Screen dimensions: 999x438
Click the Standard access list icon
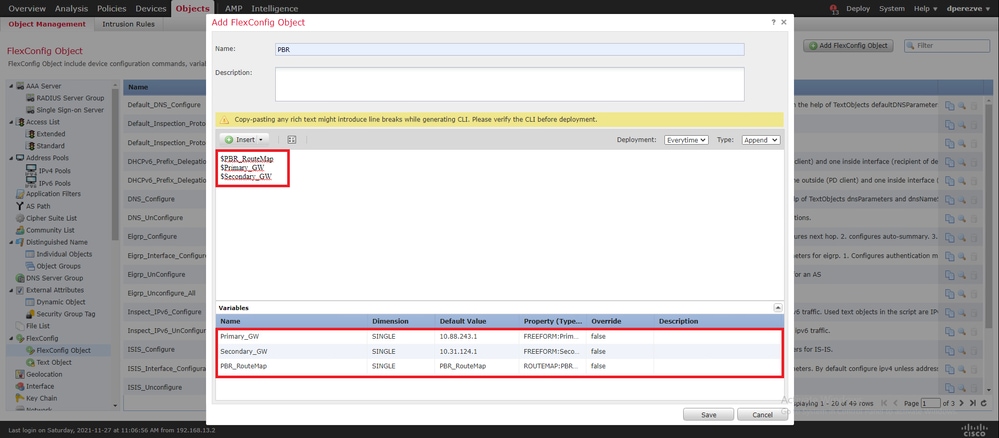31,146
